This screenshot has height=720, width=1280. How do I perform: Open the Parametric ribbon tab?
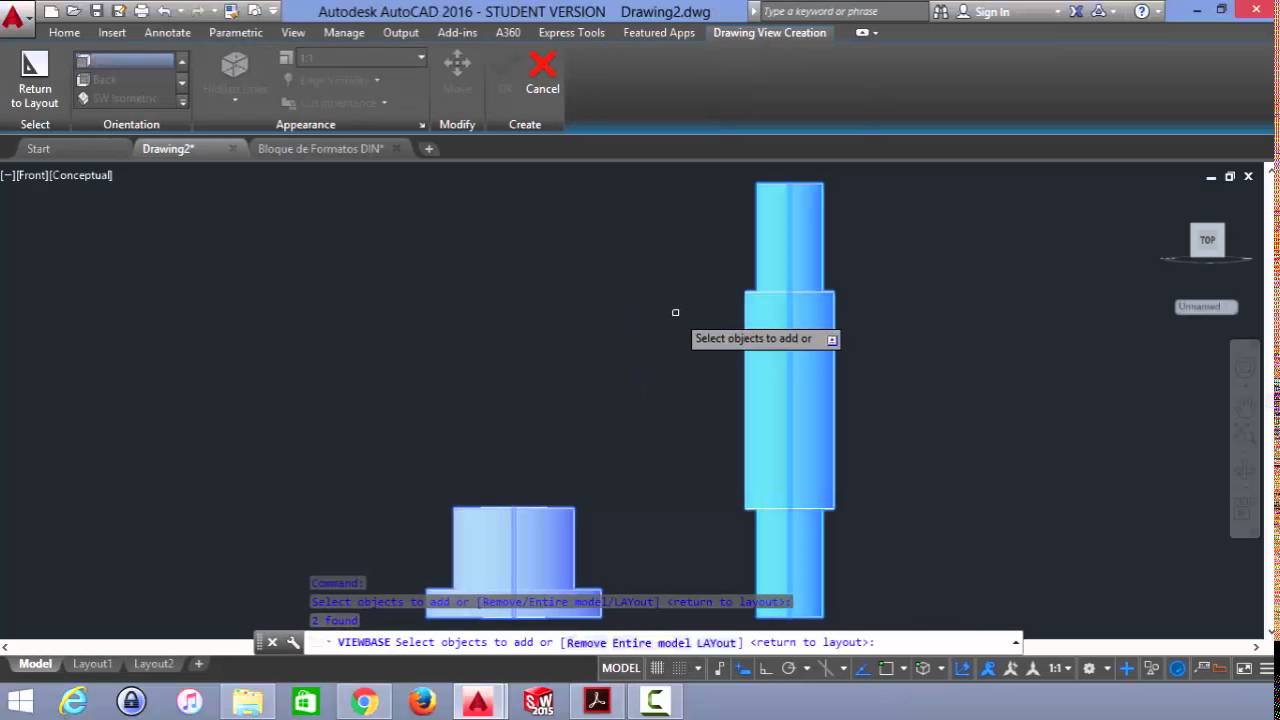(236, 32)
